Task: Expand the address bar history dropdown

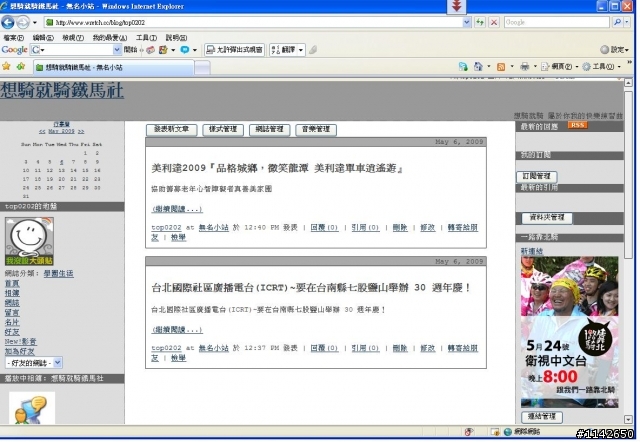Action: coord(467,22)
